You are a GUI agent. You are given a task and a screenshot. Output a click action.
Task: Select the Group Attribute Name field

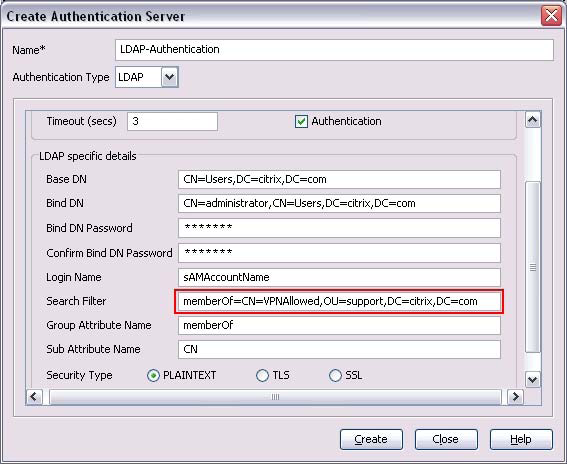click(x=339, y=325)
